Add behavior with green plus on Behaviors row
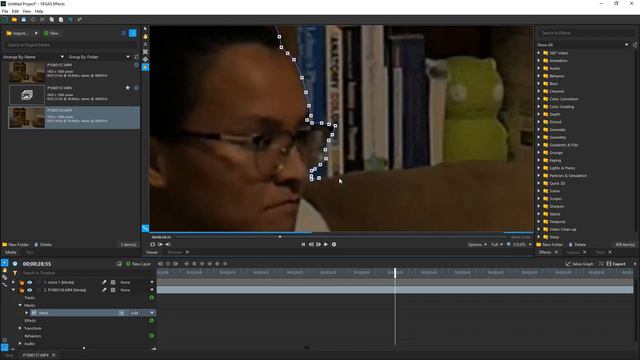The width and height of the screenshot is (640, 360). [151, 336]
